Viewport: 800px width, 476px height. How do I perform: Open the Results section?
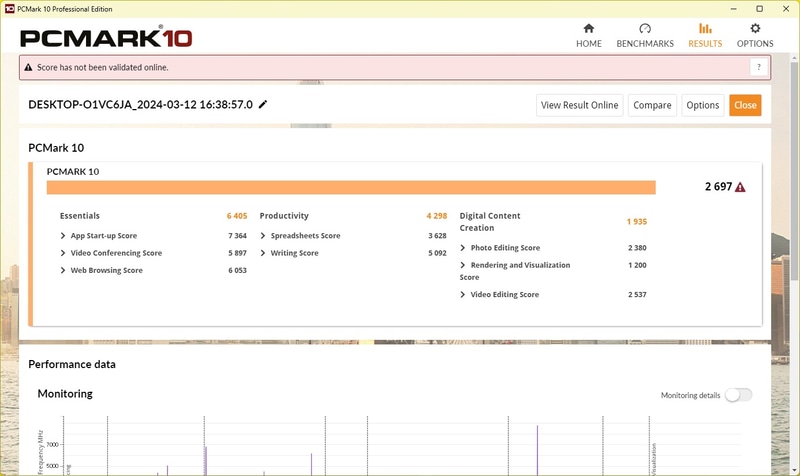(705, 36)
